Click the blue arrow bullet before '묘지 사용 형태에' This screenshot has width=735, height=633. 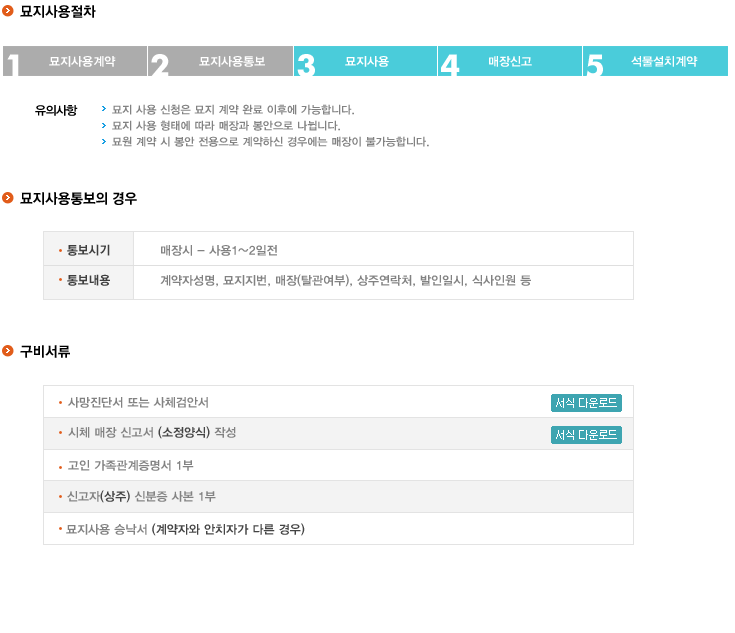tap(104, 125)
